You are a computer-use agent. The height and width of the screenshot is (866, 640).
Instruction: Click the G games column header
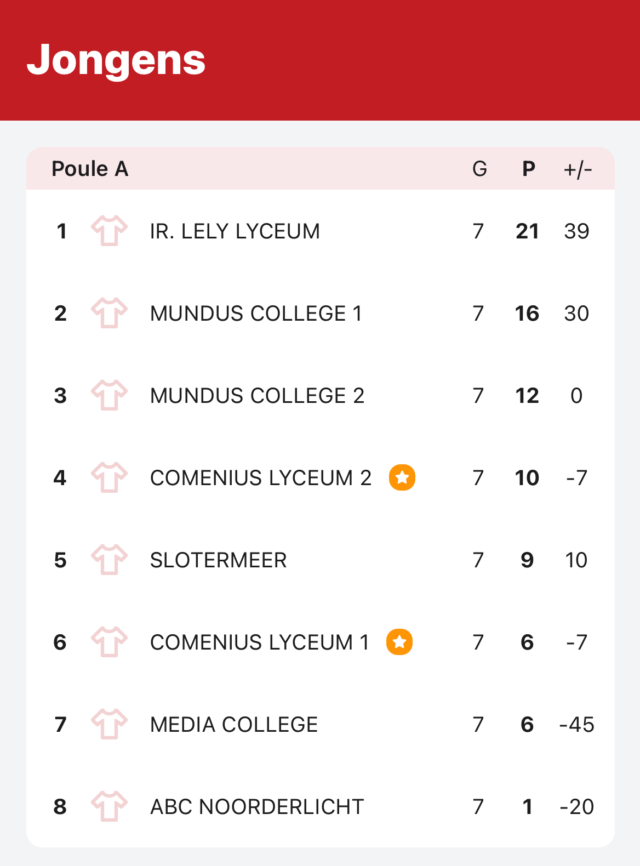coord(479,168)
